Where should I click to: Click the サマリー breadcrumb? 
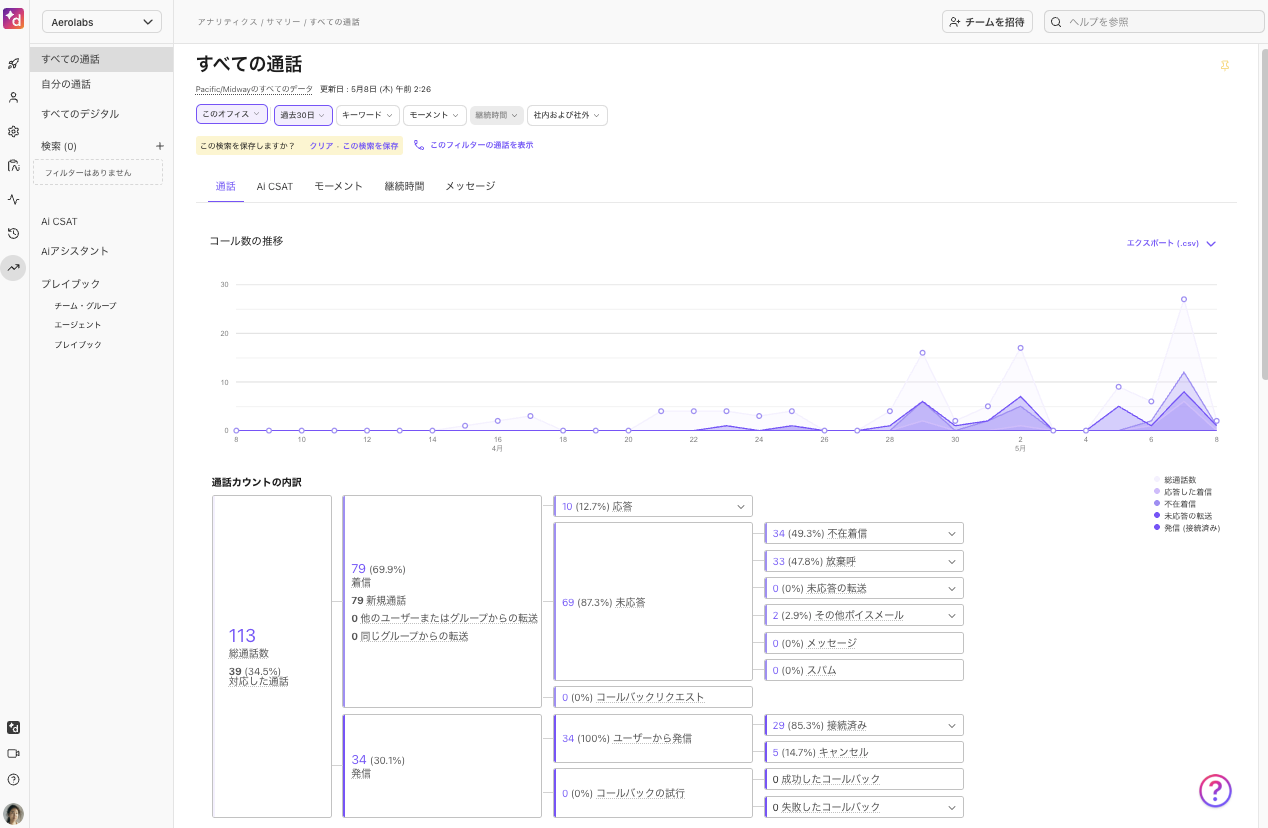click(282, 22)
